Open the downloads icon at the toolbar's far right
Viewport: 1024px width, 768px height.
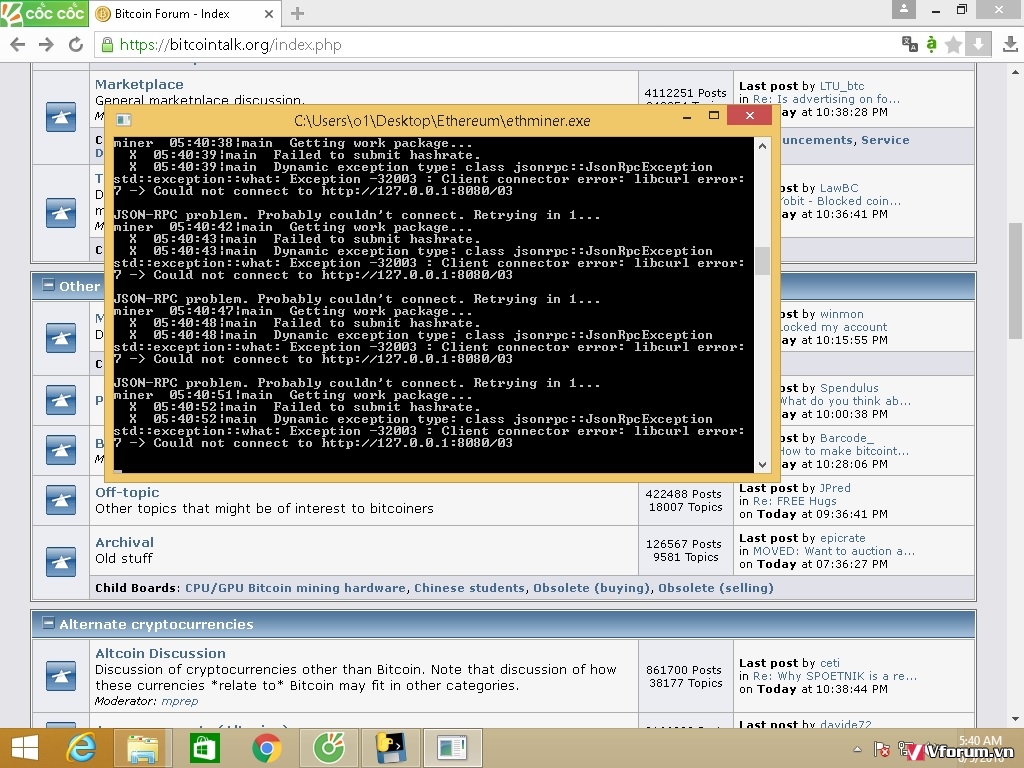tap(1009, 44)
